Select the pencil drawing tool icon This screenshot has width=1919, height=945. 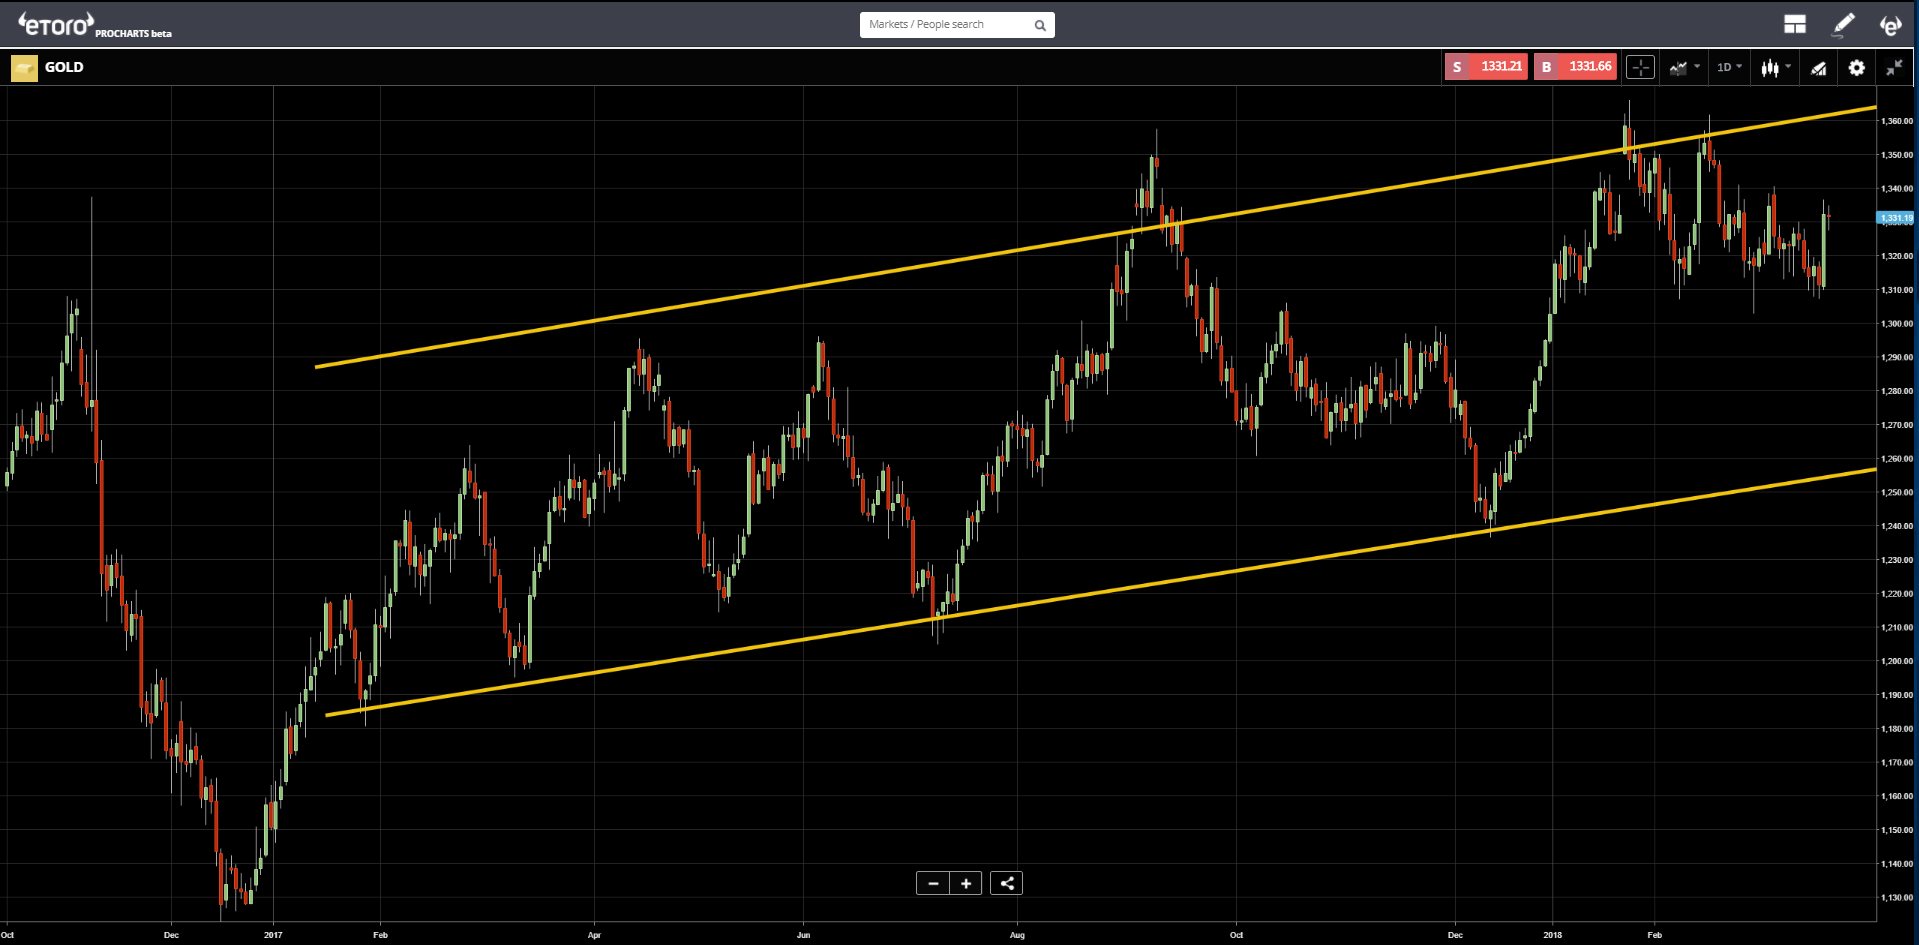(x=1843, y=24)
